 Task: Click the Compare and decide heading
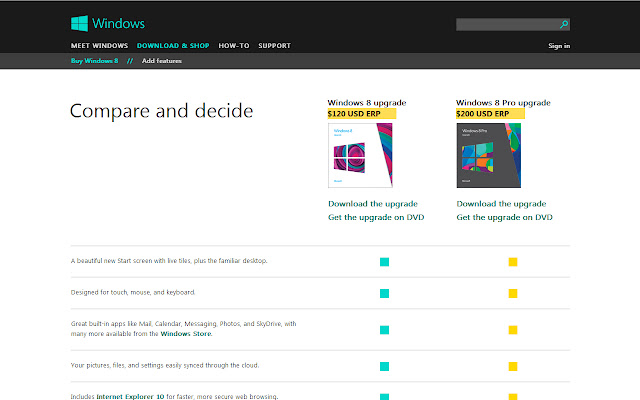point(162,111)
